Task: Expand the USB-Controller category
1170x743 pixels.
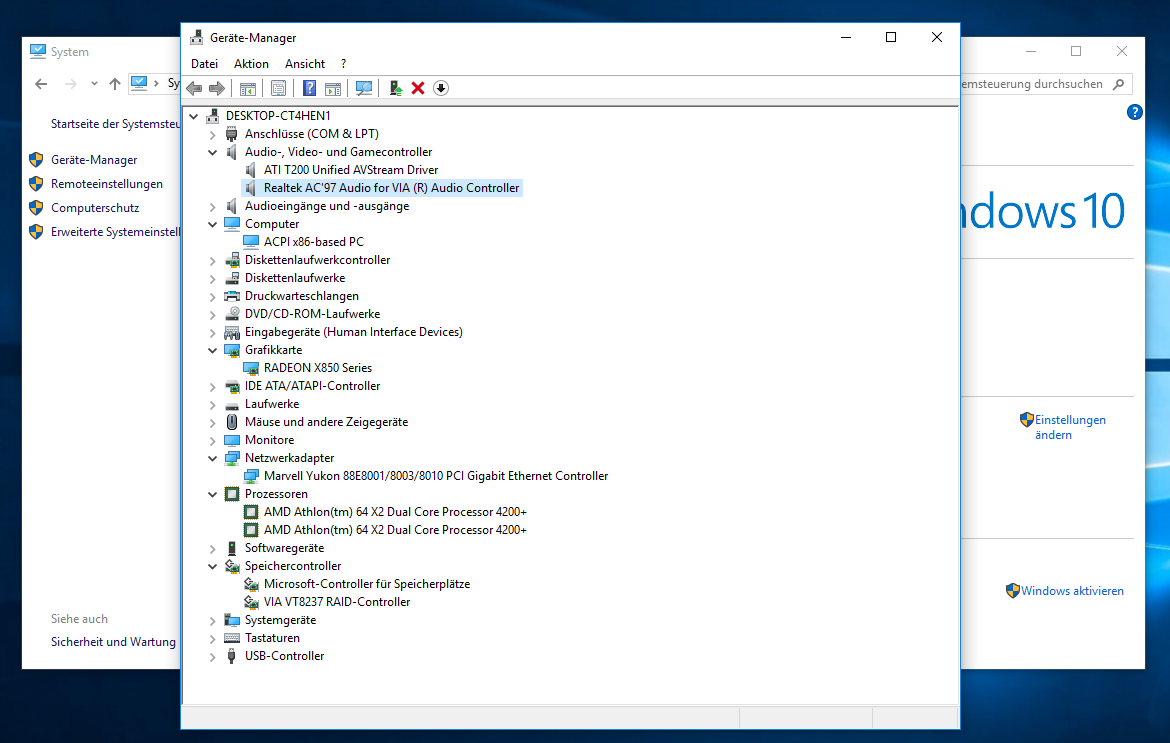Action: (x=213, y=656)
